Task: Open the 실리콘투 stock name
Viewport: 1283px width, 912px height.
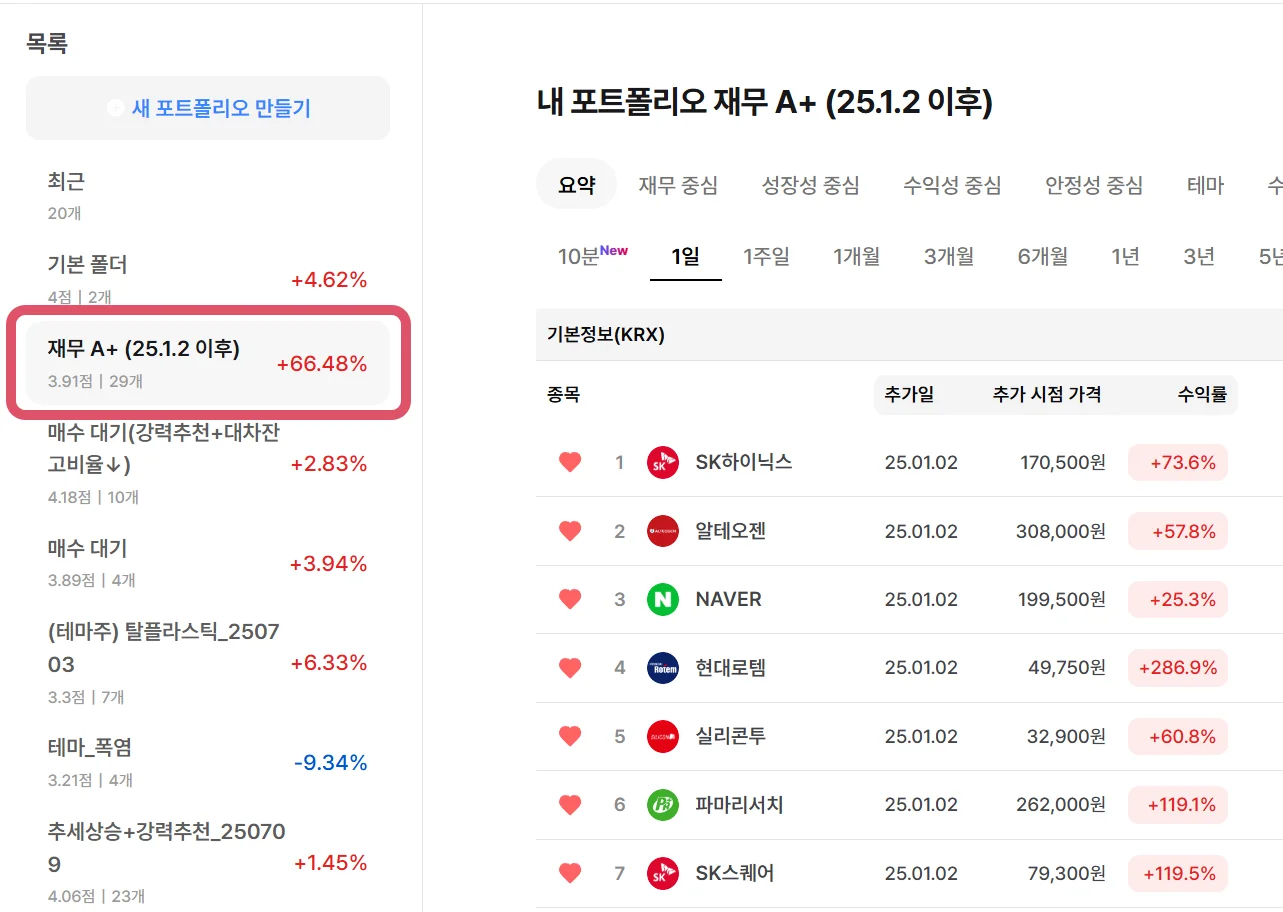Action: [x=731, y=737]
